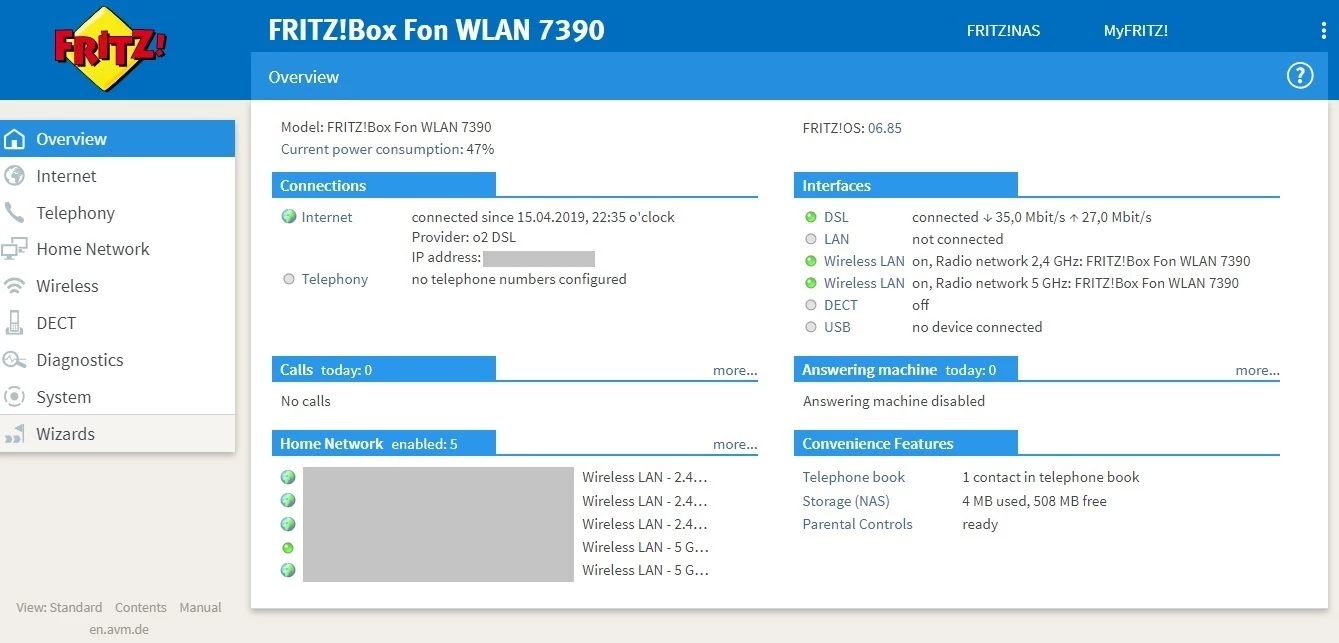The height and width of the screenshot is (643, 1339).
Task: Click 'Provider: o2 DSL' text
Action: (x=464, y=238)
